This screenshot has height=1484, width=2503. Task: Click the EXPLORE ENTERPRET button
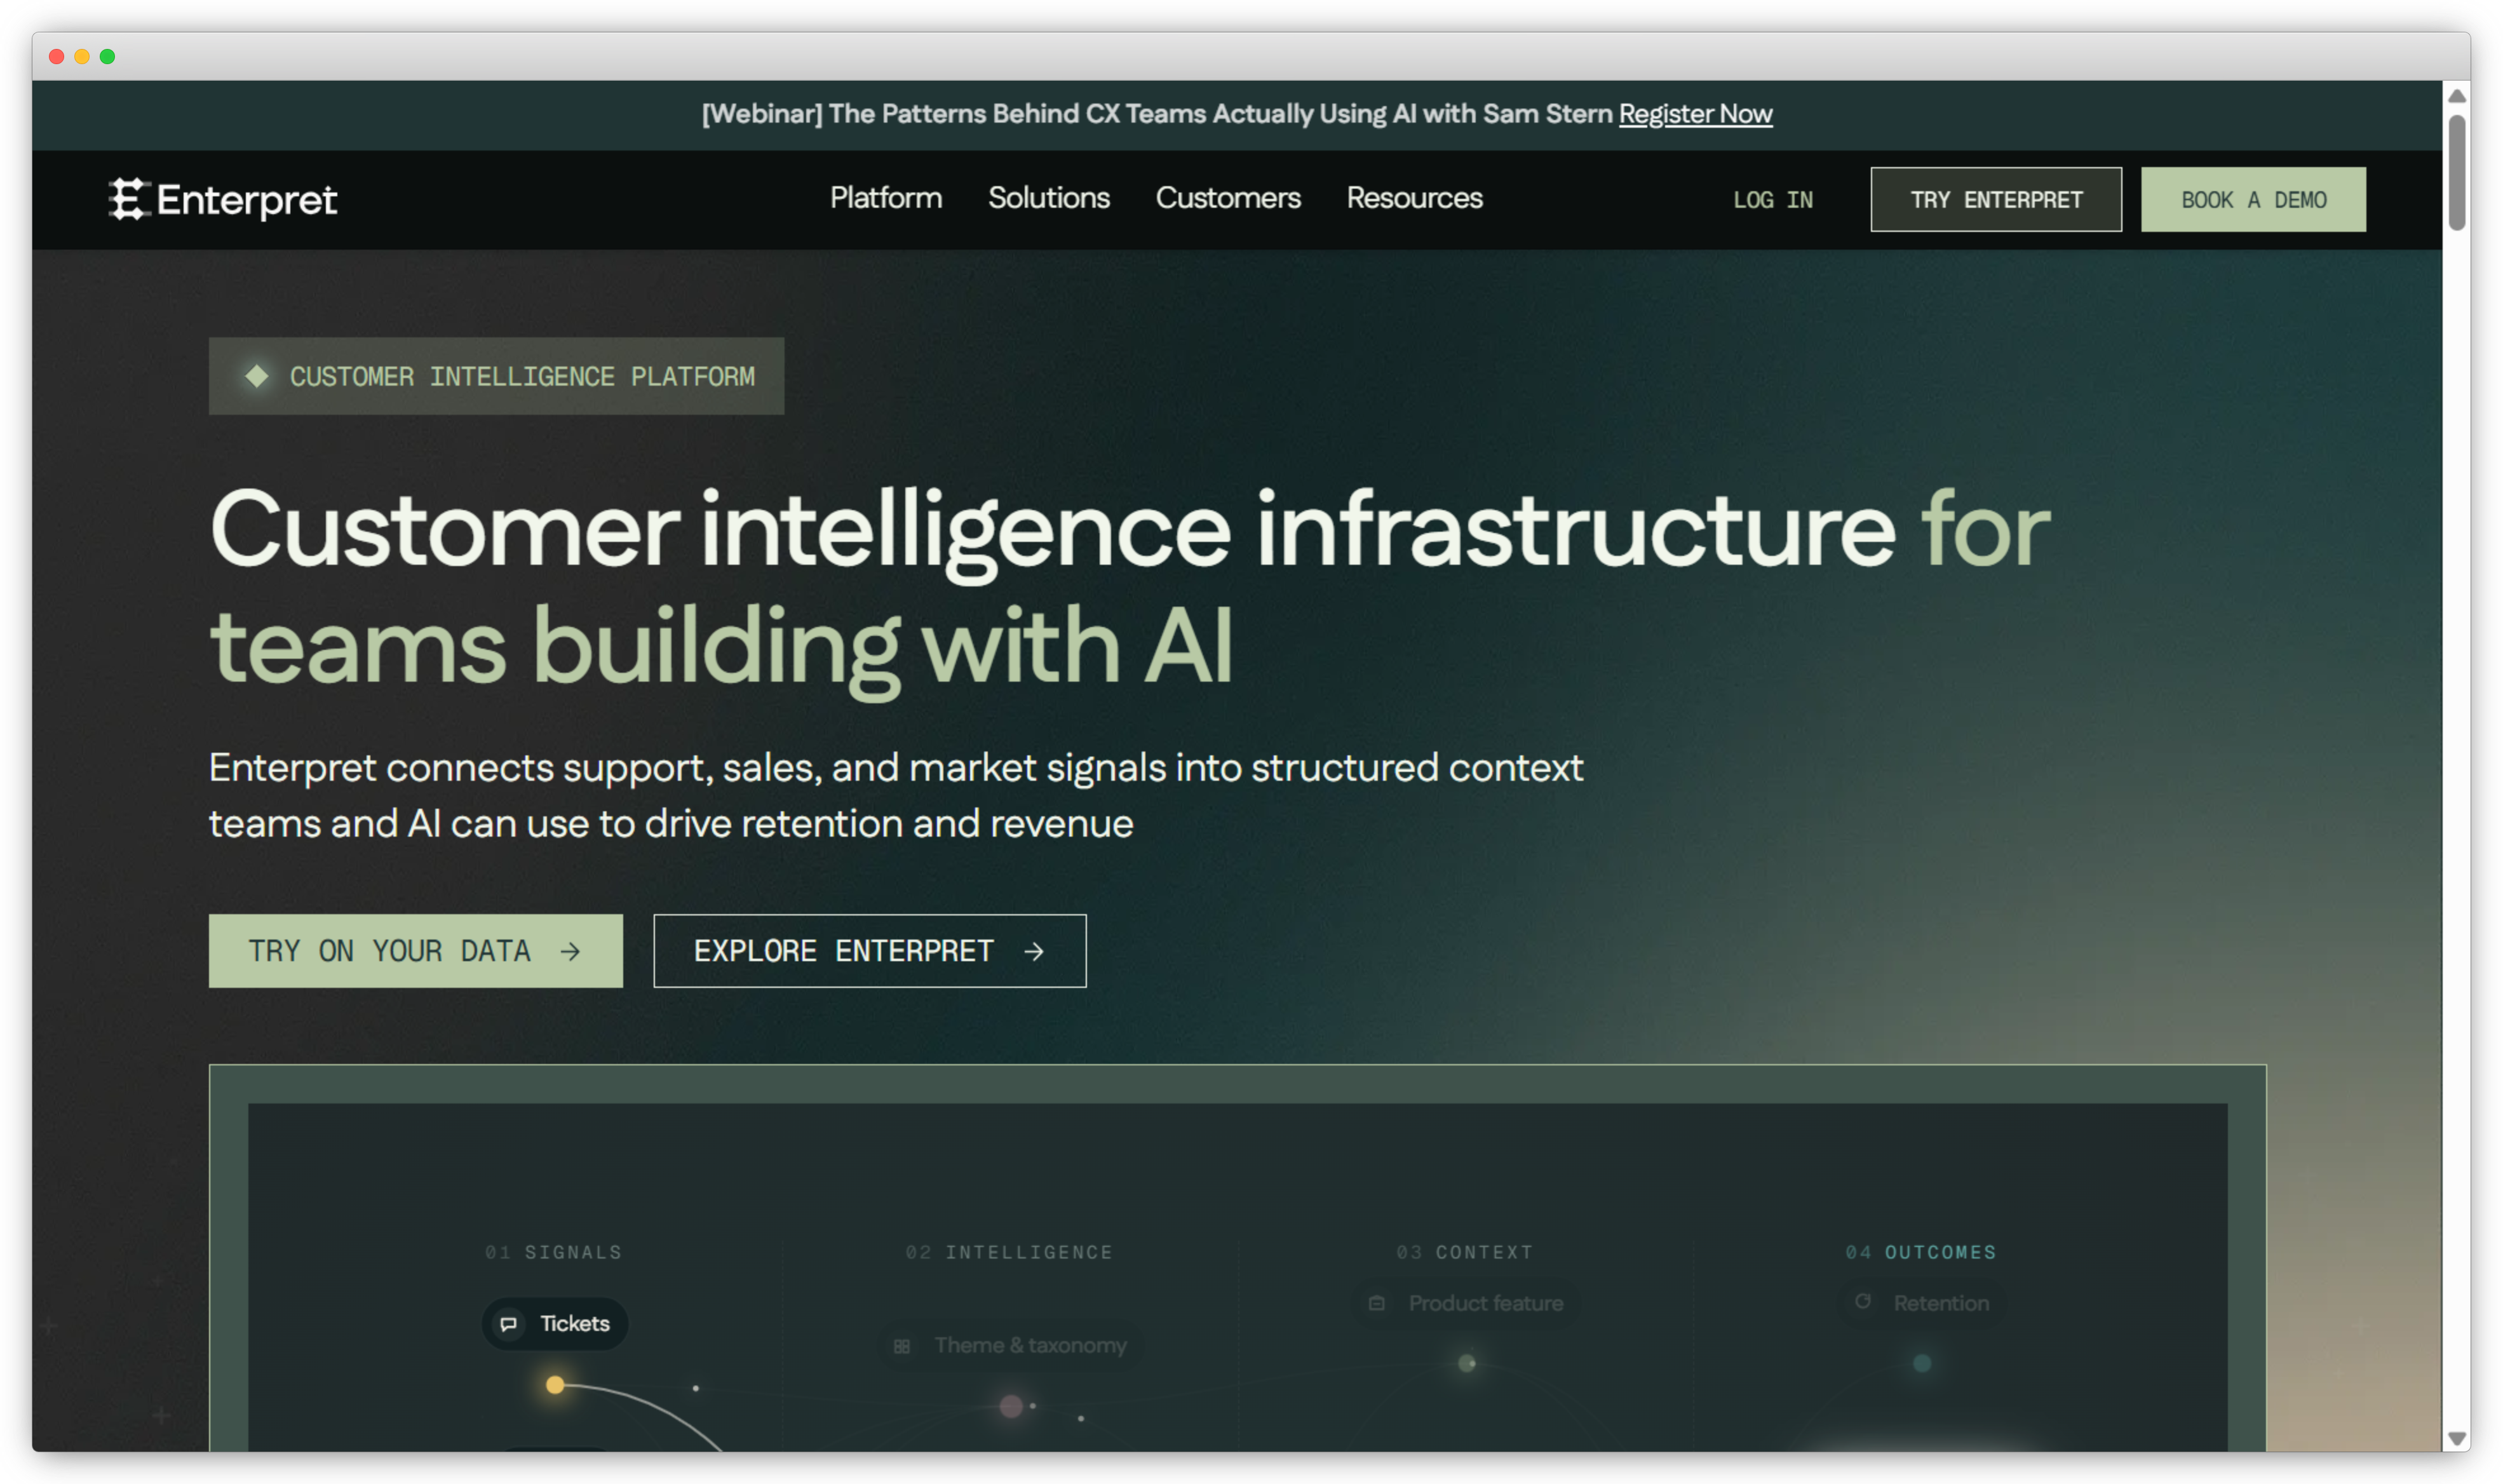pyautogui.click(x=869, y=950)
